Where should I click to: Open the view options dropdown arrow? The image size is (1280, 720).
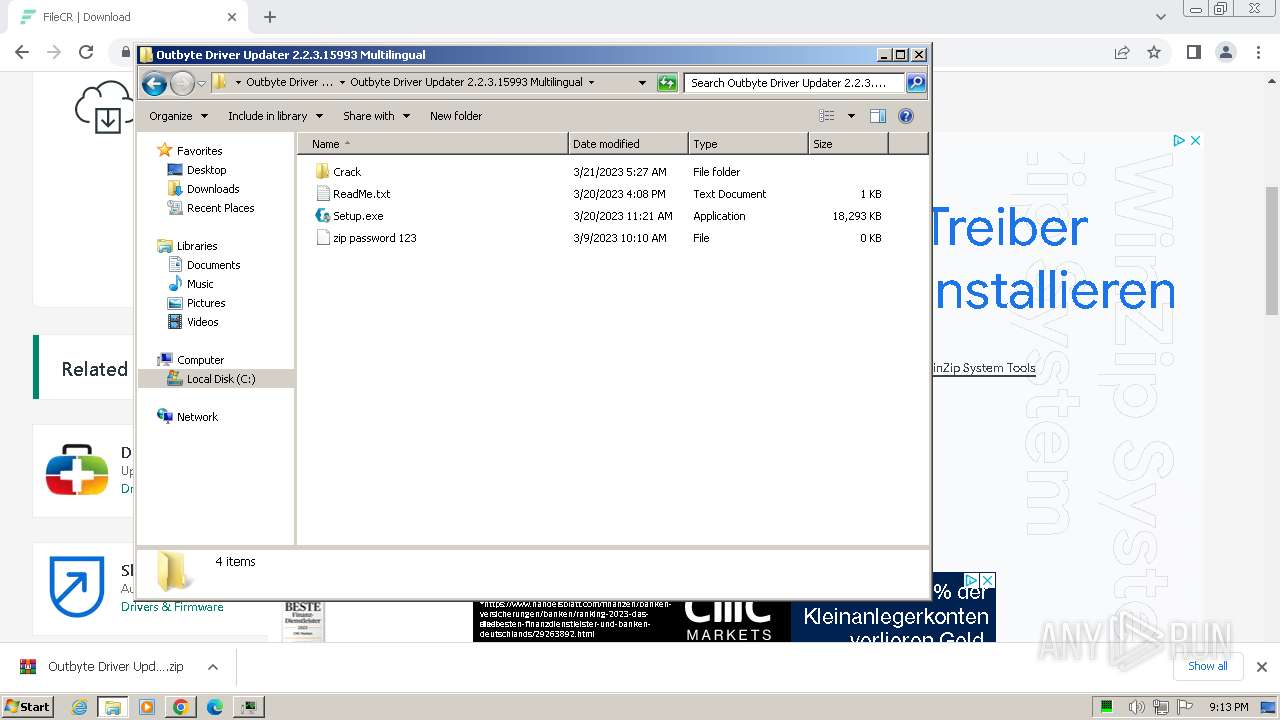click(851, 116)
